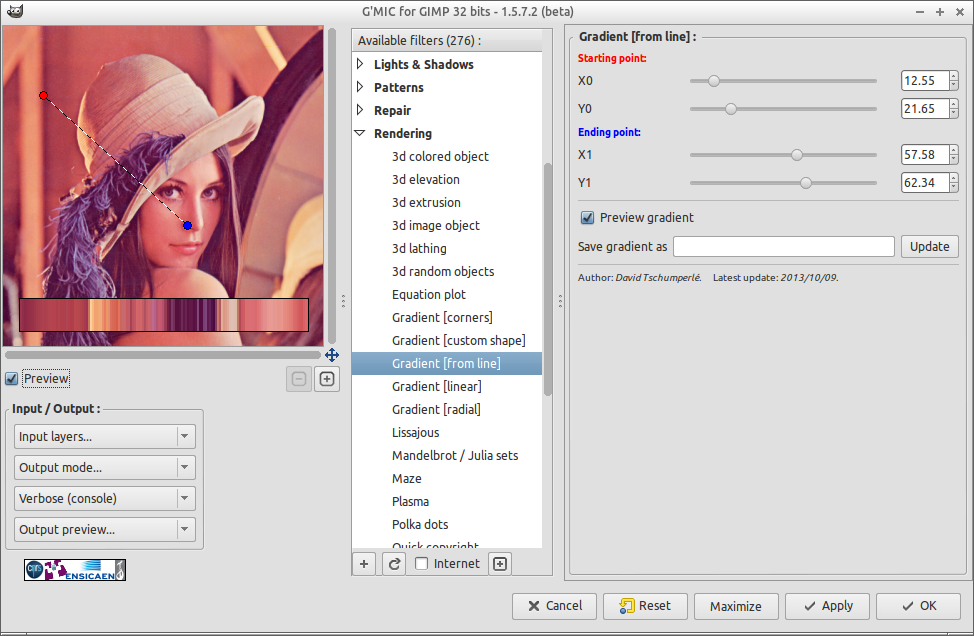The image size is (974, 636).
Task: Select the 3d image object filter
Action: (x=447, y=225)
